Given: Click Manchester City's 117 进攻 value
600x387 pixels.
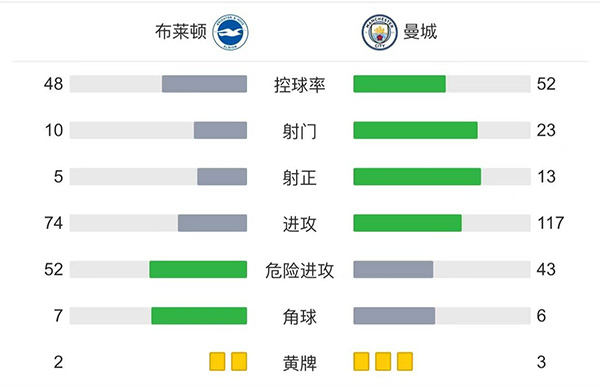Looking at the screenshot, I should pos(551,223).
